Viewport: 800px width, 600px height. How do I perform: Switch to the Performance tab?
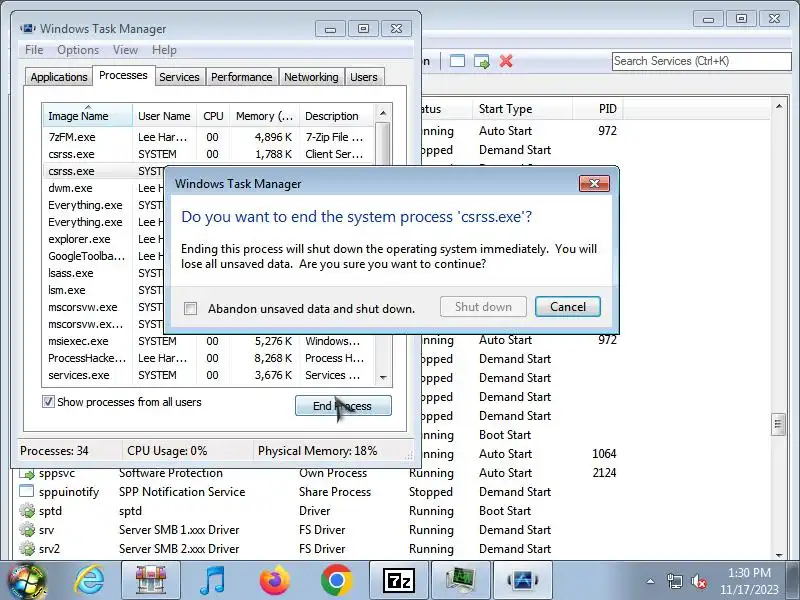tap(241, 77)
